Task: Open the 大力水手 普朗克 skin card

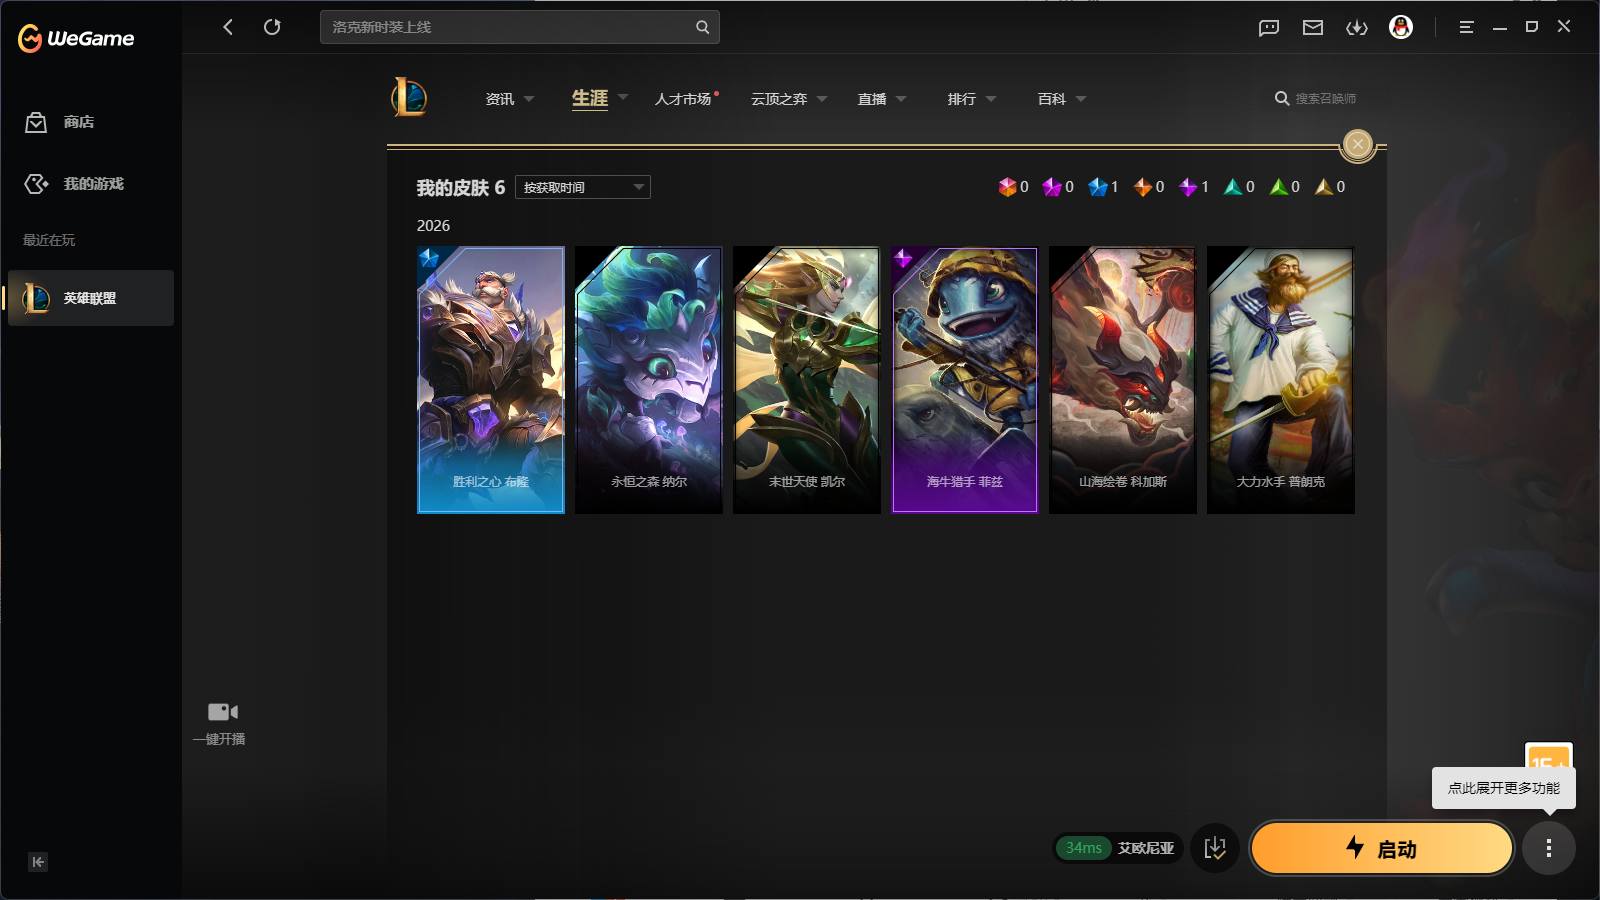Action: (x=1281, y=380)
